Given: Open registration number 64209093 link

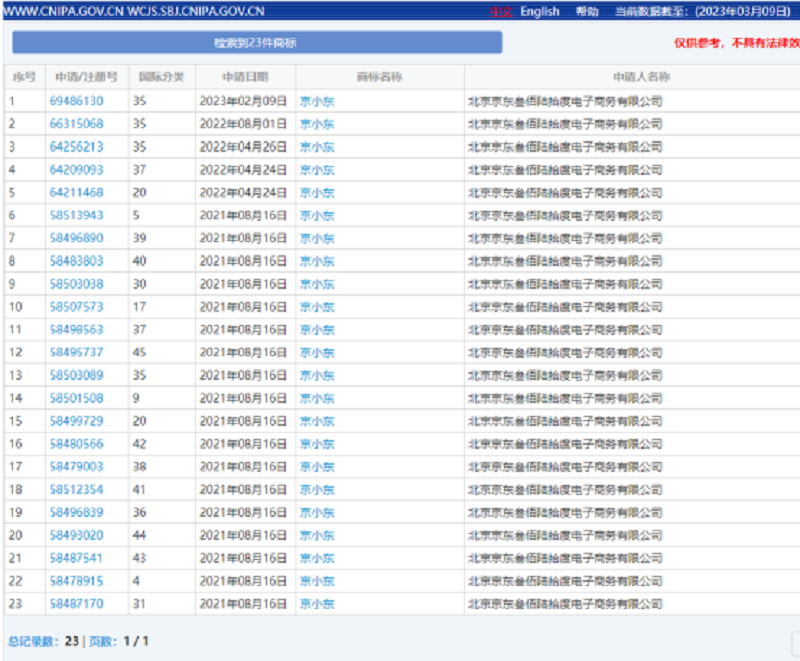Looking at the screenshot, I should coord(77,169).
